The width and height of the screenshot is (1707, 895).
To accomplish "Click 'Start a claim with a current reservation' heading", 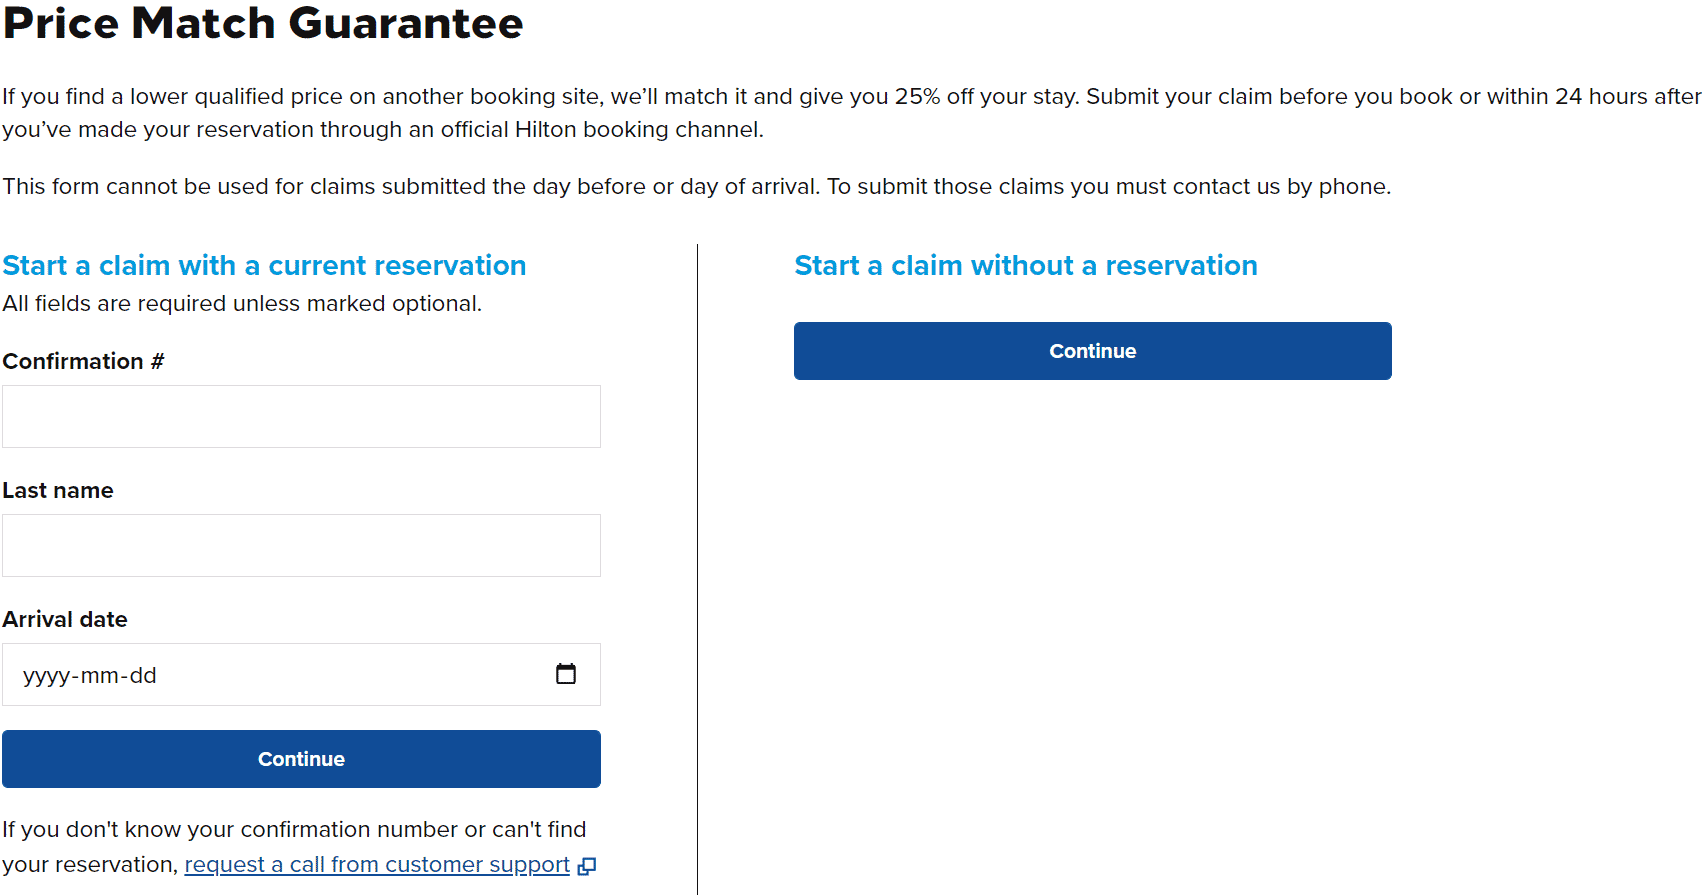I will [264, 265].
